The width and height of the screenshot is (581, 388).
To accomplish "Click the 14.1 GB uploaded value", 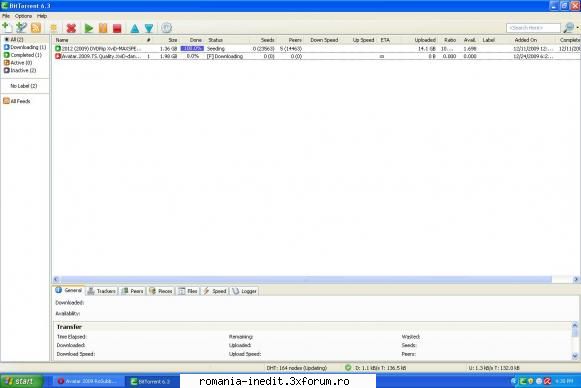I will pyautogui.click(x=426, y=49).
